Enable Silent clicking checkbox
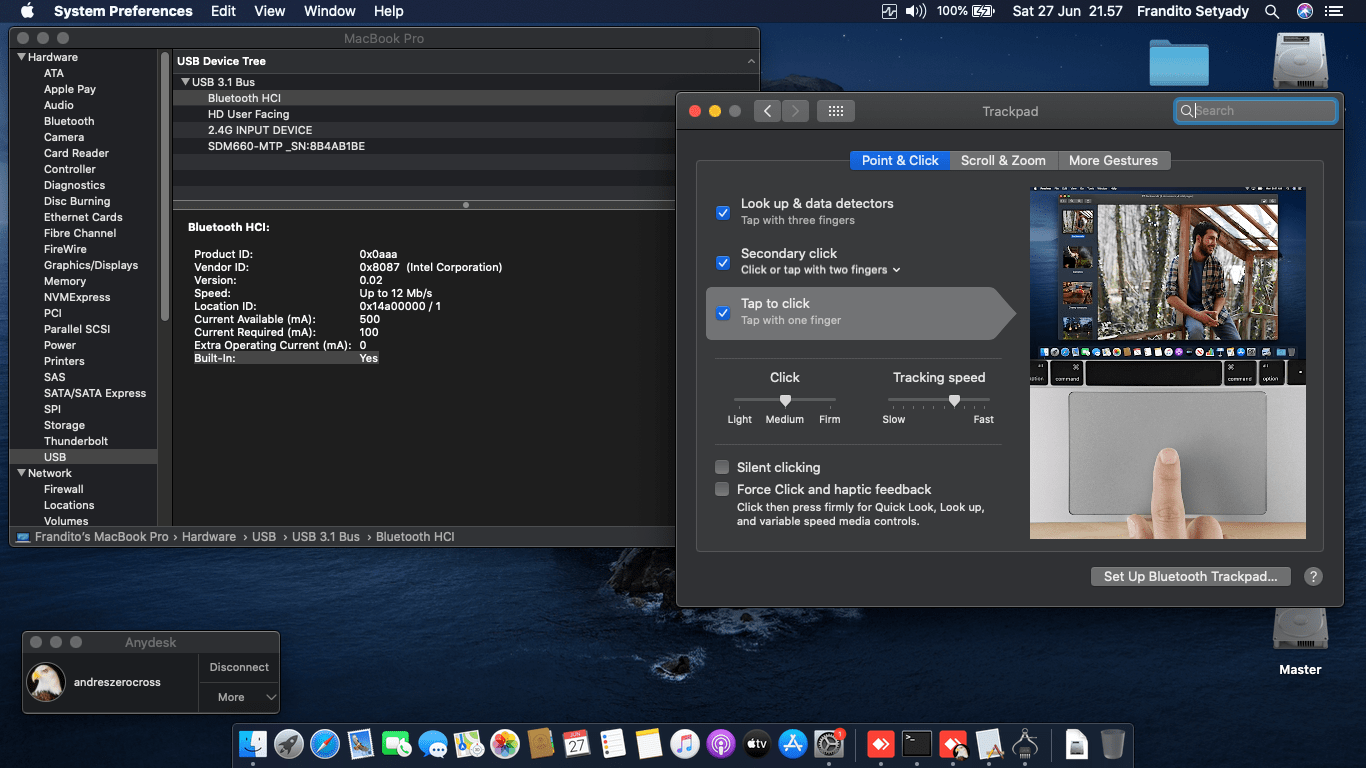Viewport: 1366px width, 768px height. pos(722,467)
